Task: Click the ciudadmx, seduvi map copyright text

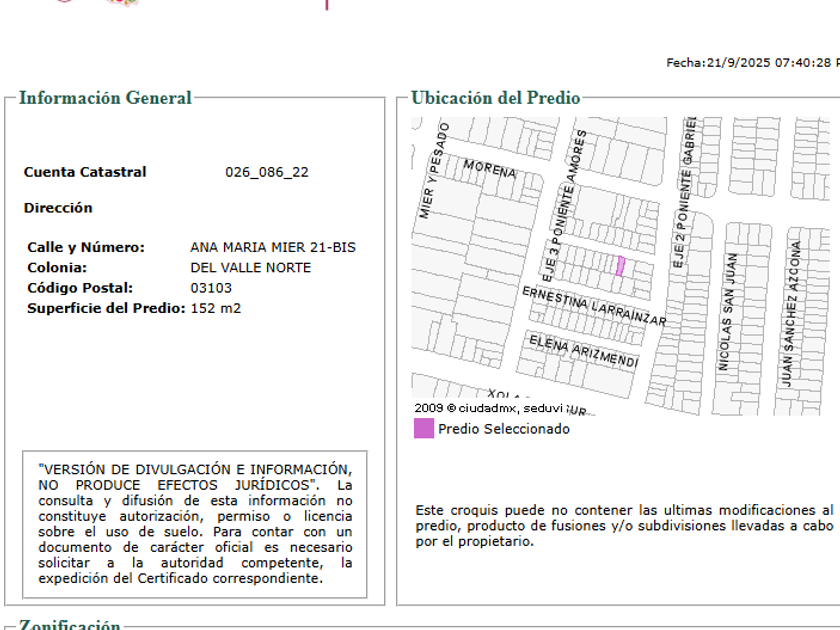Action: pos(489,408)
